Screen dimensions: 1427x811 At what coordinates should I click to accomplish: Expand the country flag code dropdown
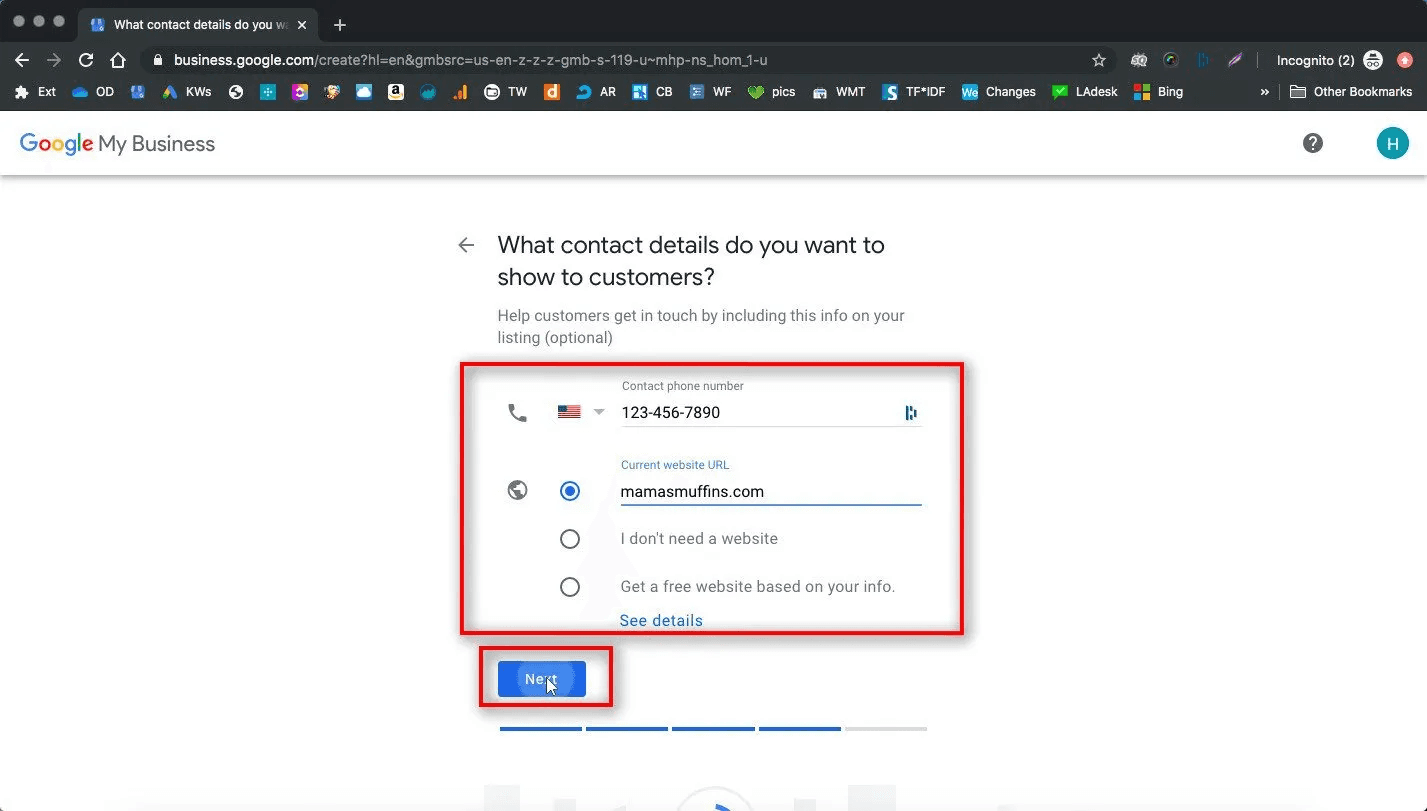pos(581,412)
